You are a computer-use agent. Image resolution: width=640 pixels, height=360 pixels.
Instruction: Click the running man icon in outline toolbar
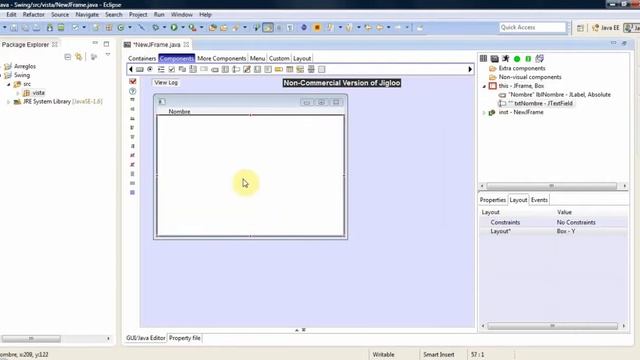point(506,59)
